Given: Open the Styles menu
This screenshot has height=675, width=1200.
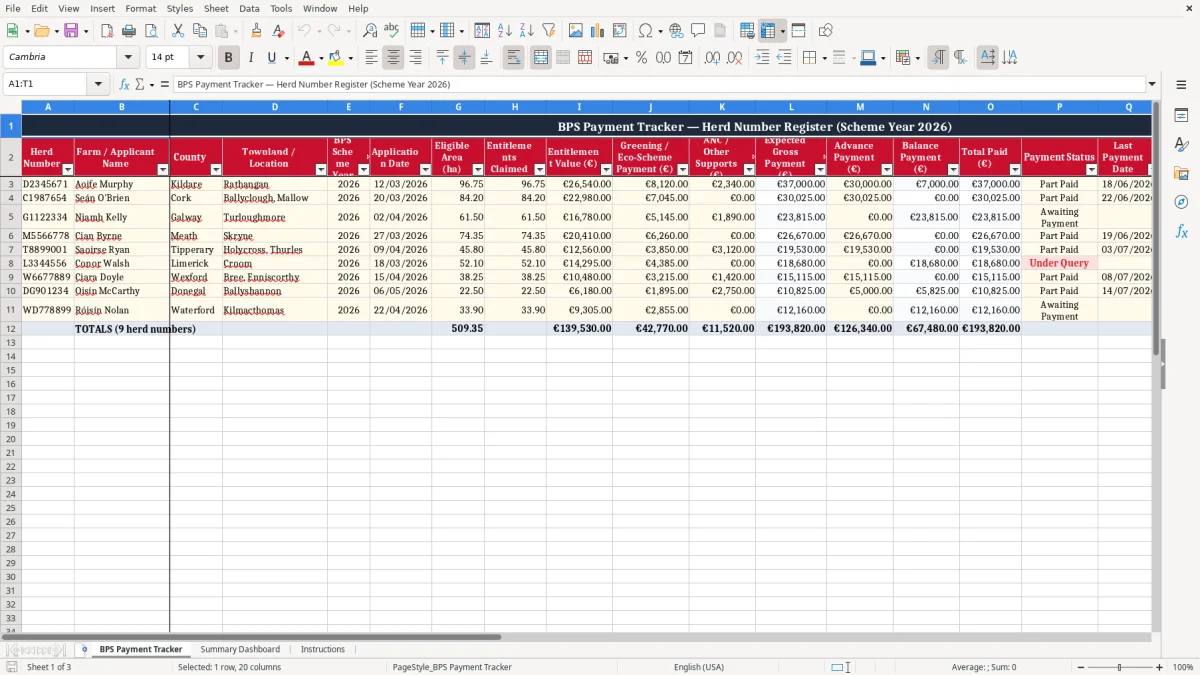Looking at the screenshot, I should [x=180, y=8].
